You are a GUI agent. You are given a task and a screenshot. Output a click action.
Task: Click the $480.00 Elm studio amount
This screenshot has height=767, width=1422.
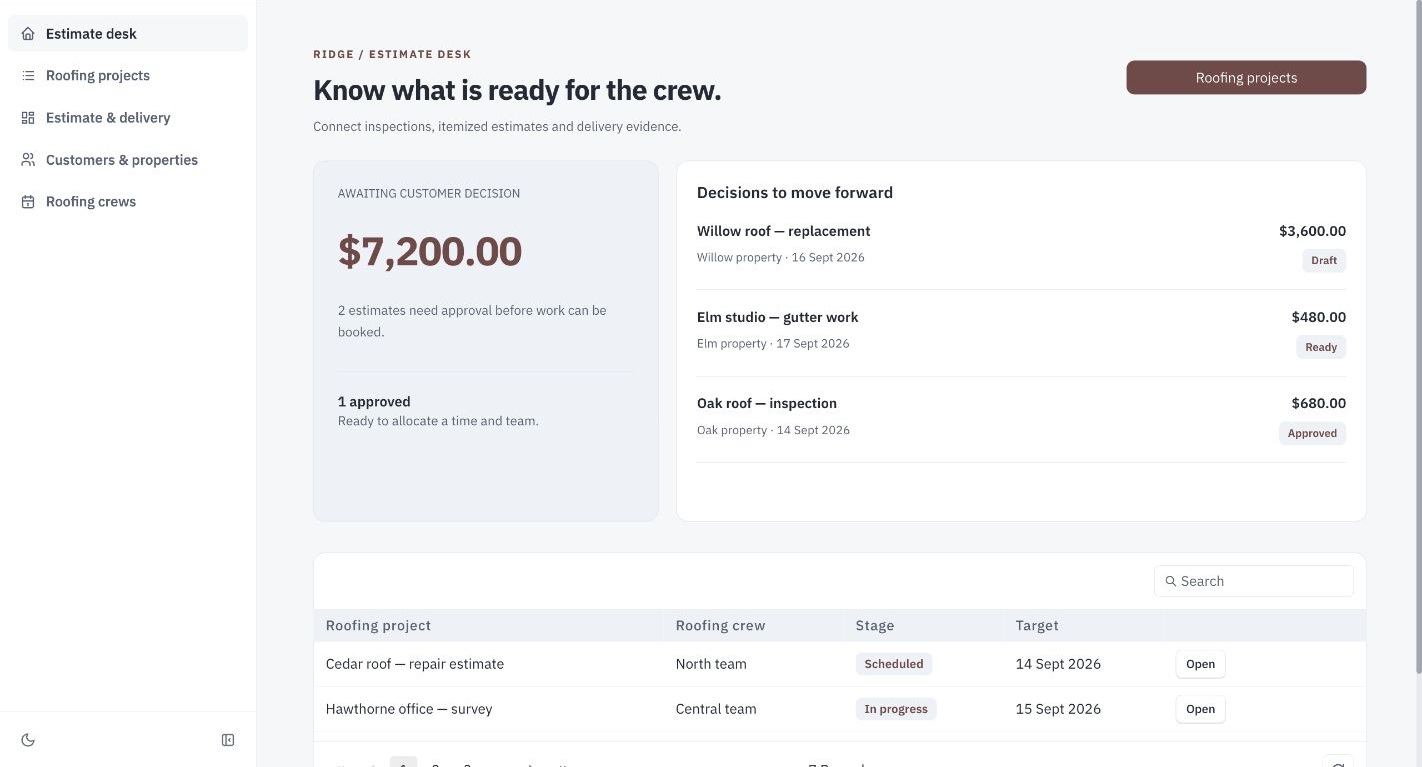point(1319,317)
